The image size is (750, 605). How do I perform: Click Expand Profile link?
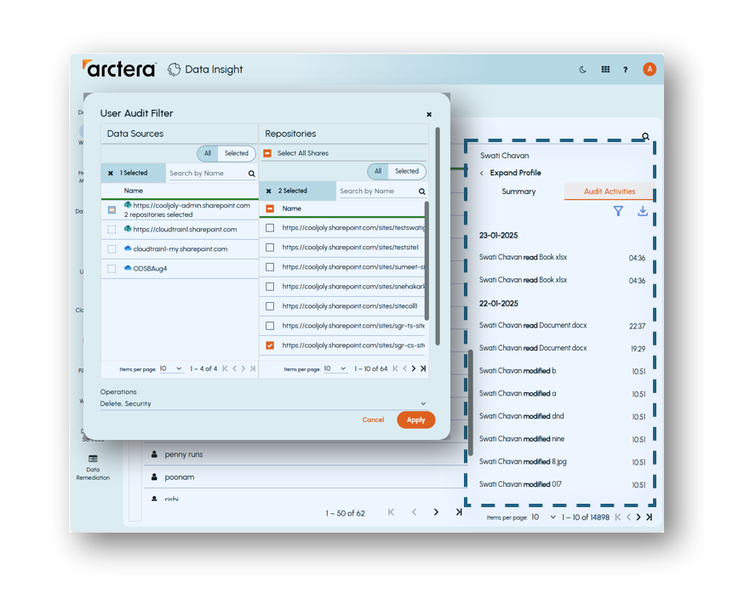coord(515,173)
